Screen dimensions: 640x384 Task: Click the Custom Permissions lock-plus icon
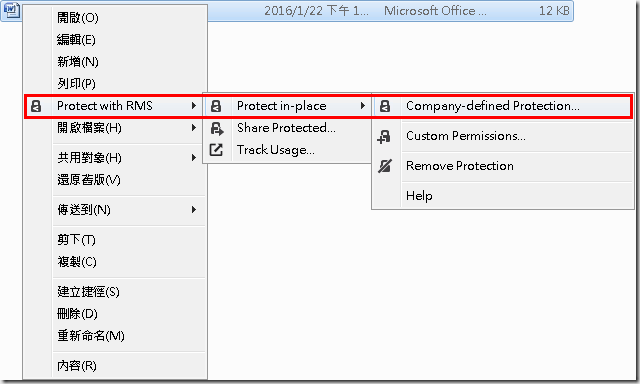(x=384, y=137)
